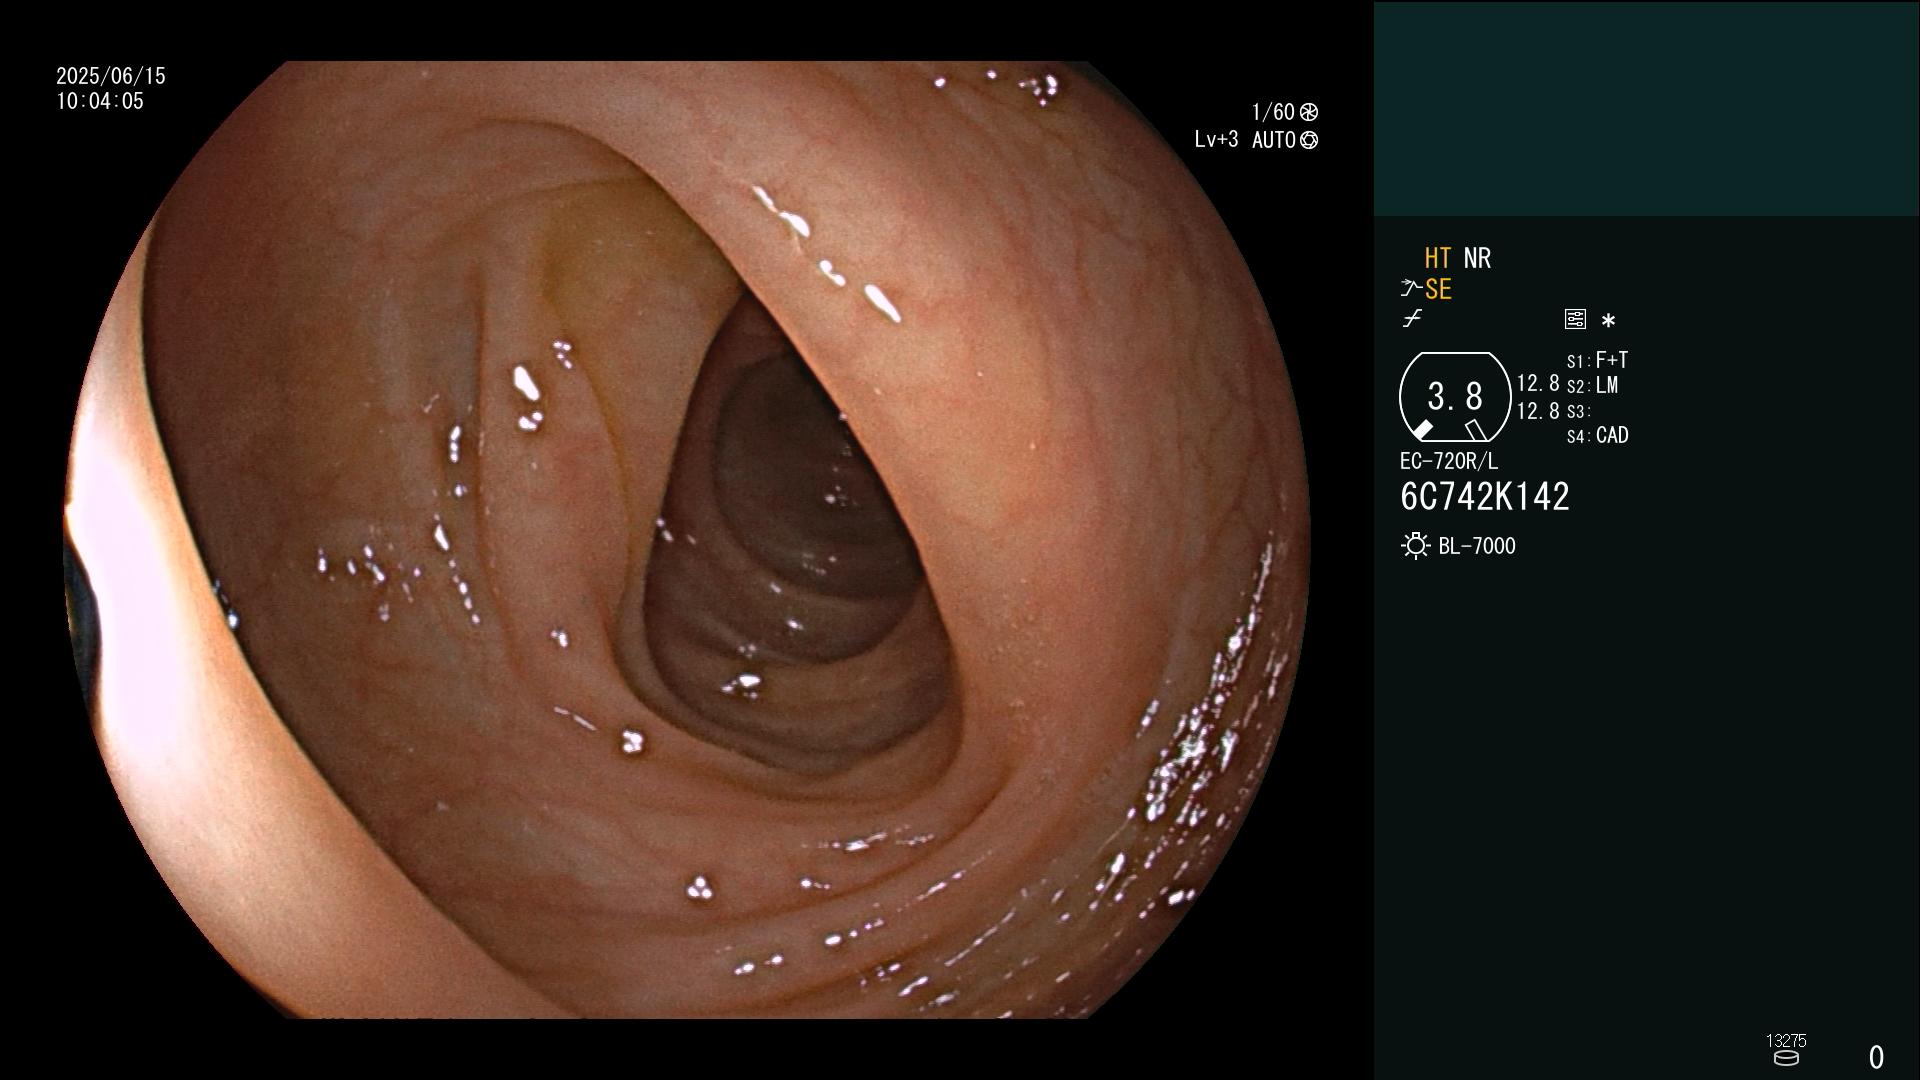Select the empty S3: switch assignment
Viewport: 1920px width, 1080px height.
click(x=1578, y=412)
